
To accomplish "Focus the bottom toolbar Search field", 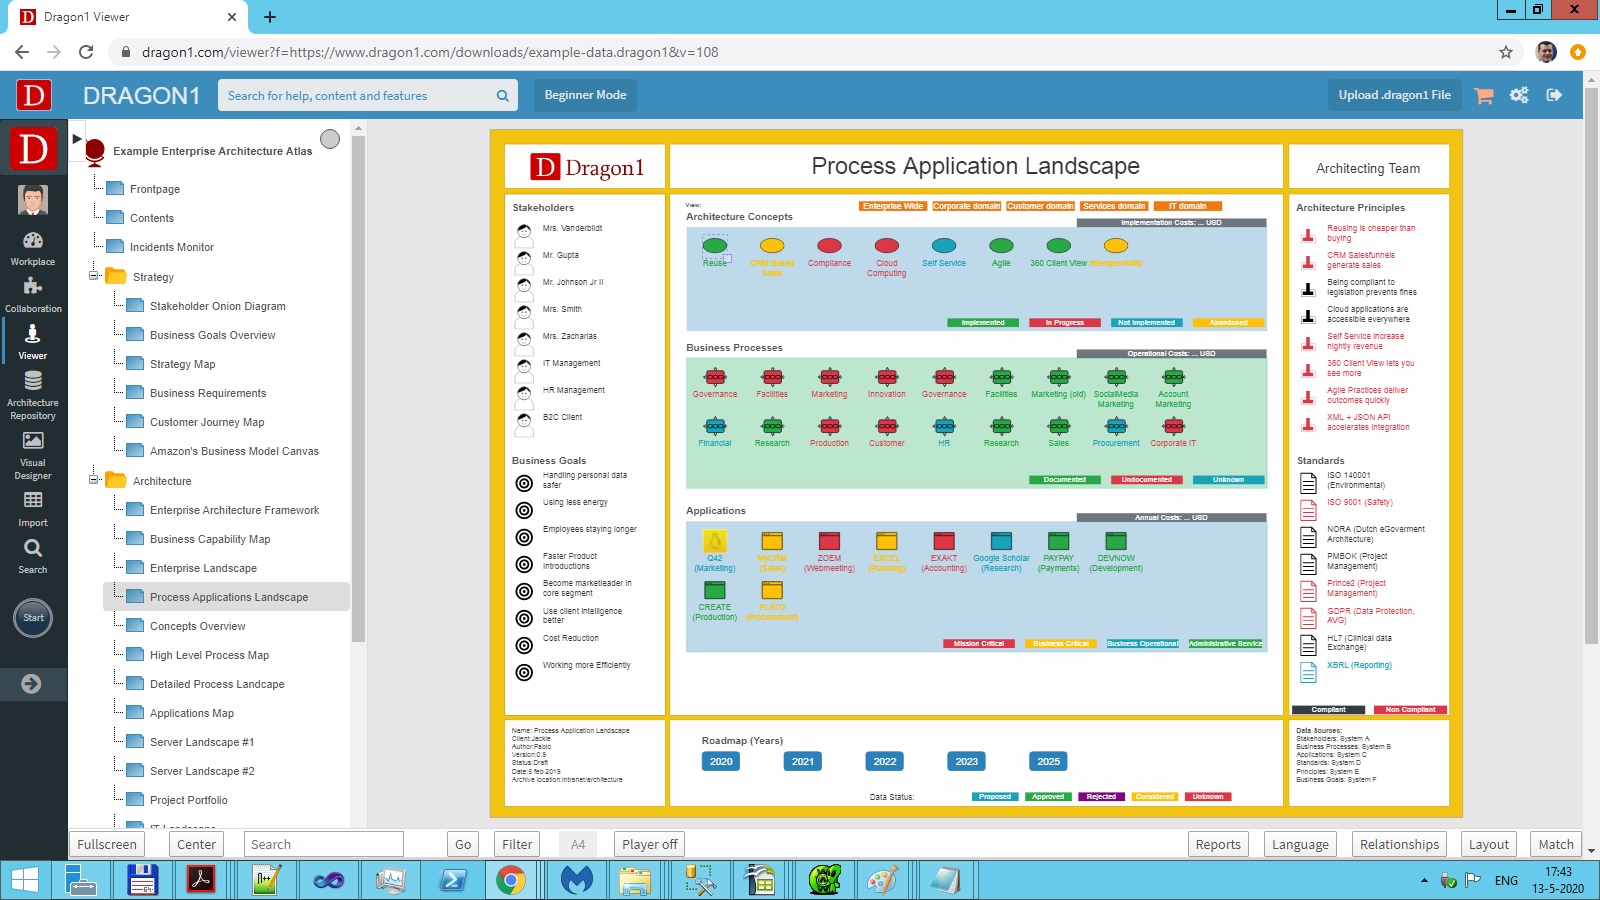I will click(323, 844).
